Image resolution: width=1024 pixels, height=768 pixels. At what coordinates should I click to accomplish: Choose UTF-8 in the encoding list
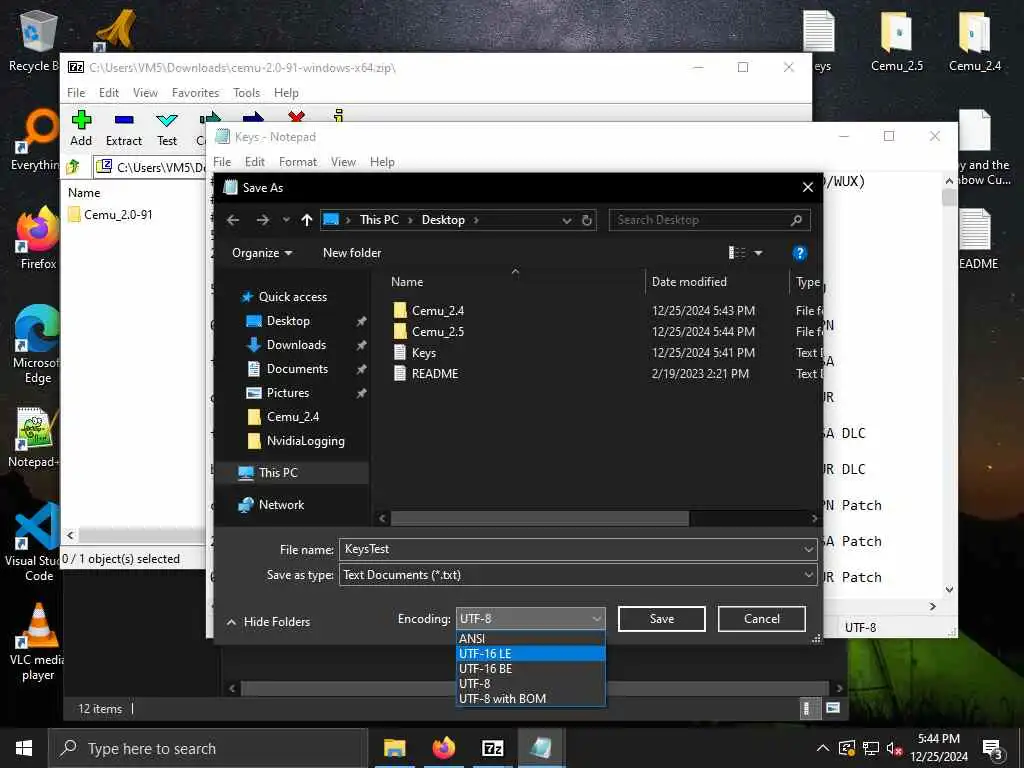pyautogui.click(x=530, y=684)
